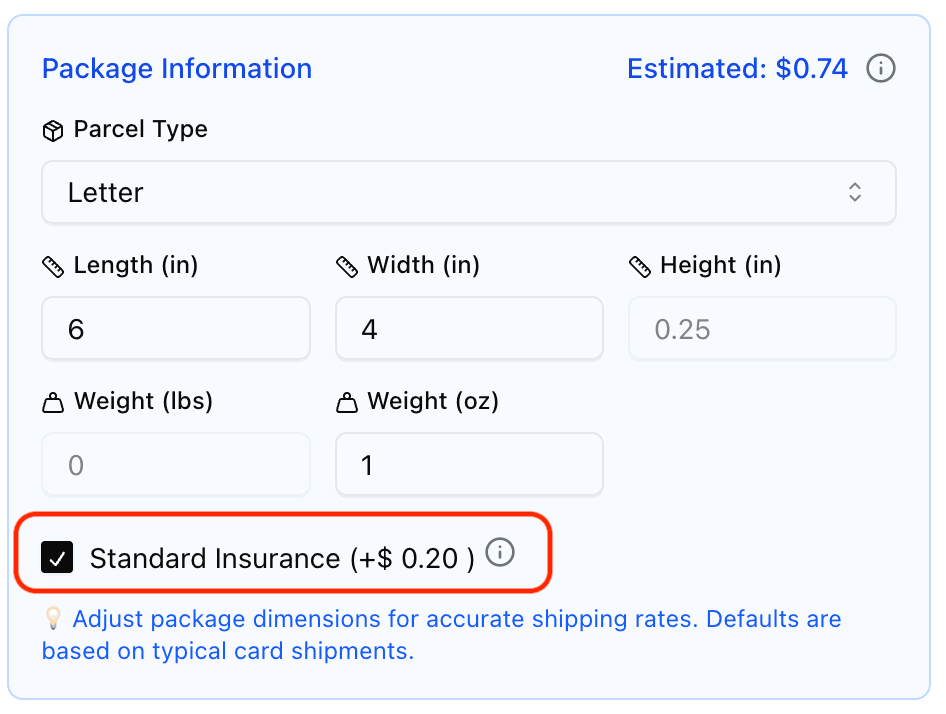Open the info tooltip next to Estimated price

click(881, 68)
